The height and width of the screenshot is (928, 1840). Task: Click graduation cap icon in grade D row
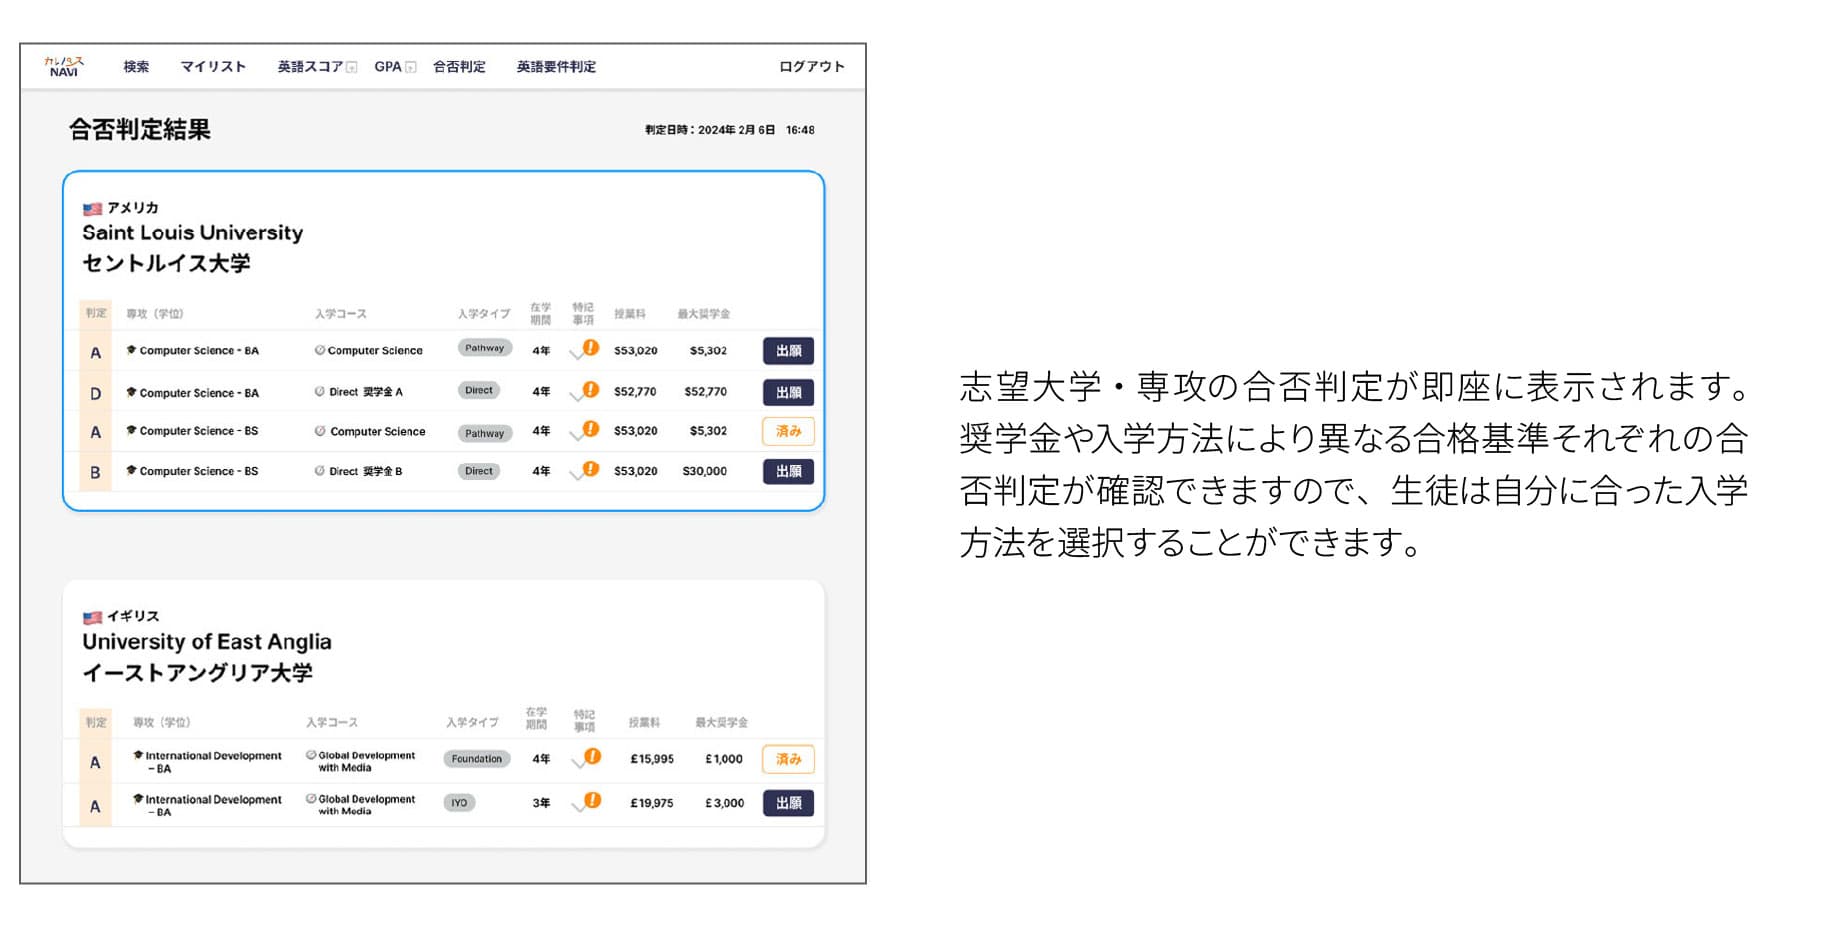click(x=131, y=392)
